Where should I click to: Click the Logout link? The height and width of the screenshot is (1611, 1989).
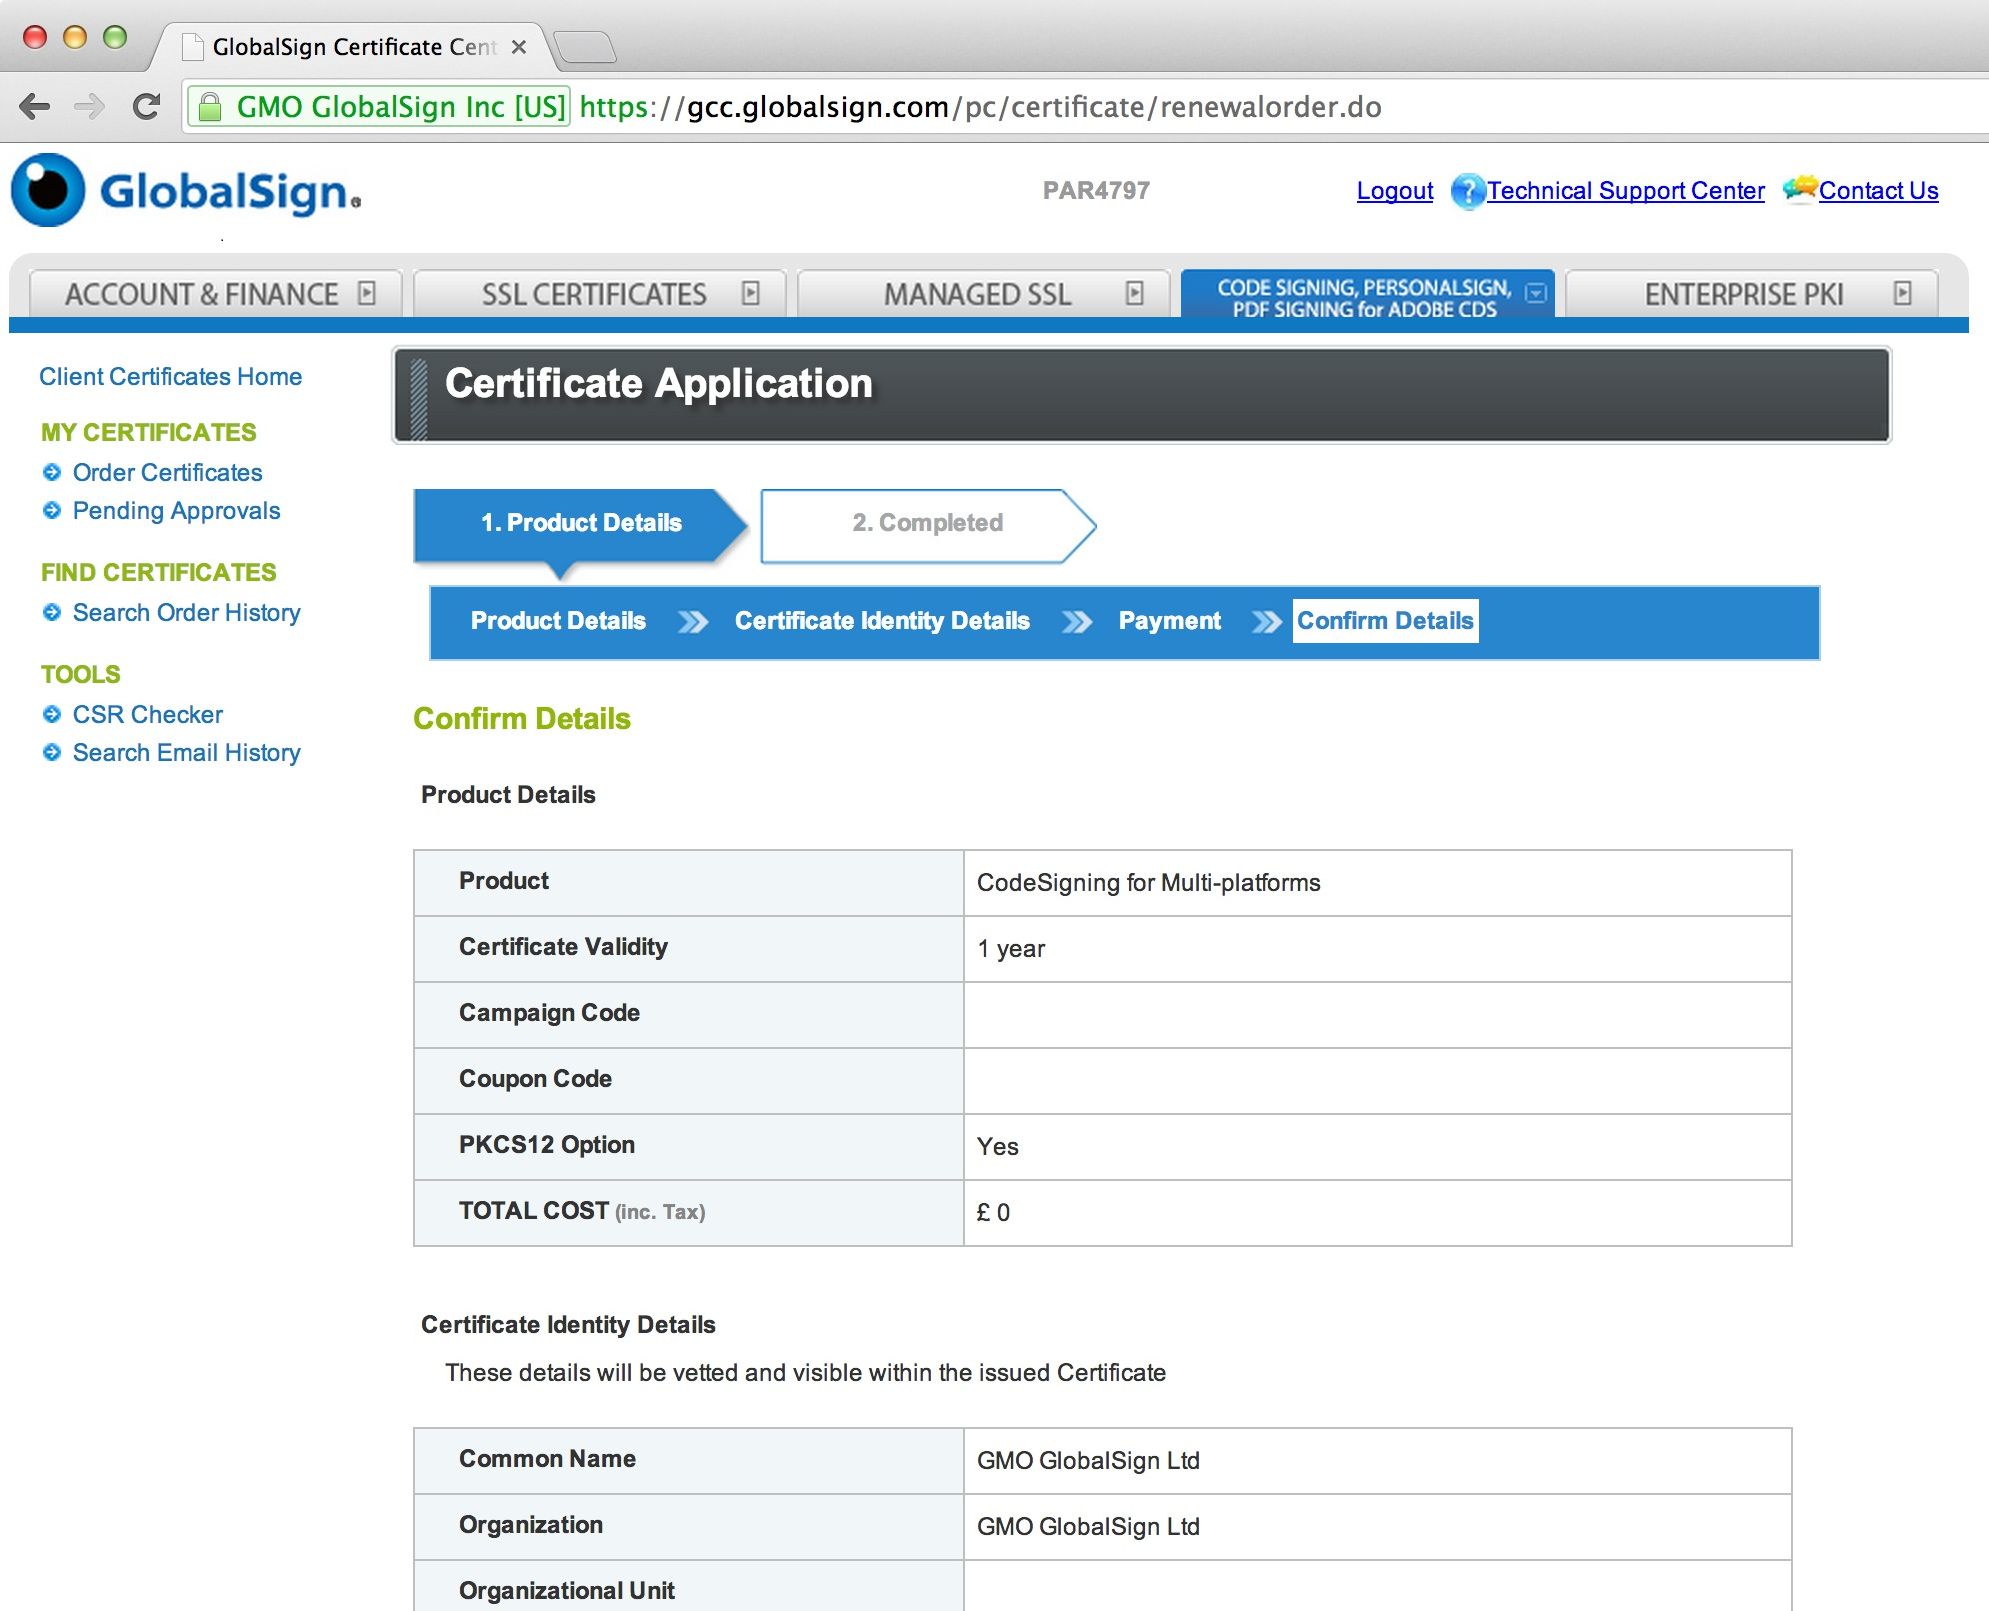pos(1394,191)
